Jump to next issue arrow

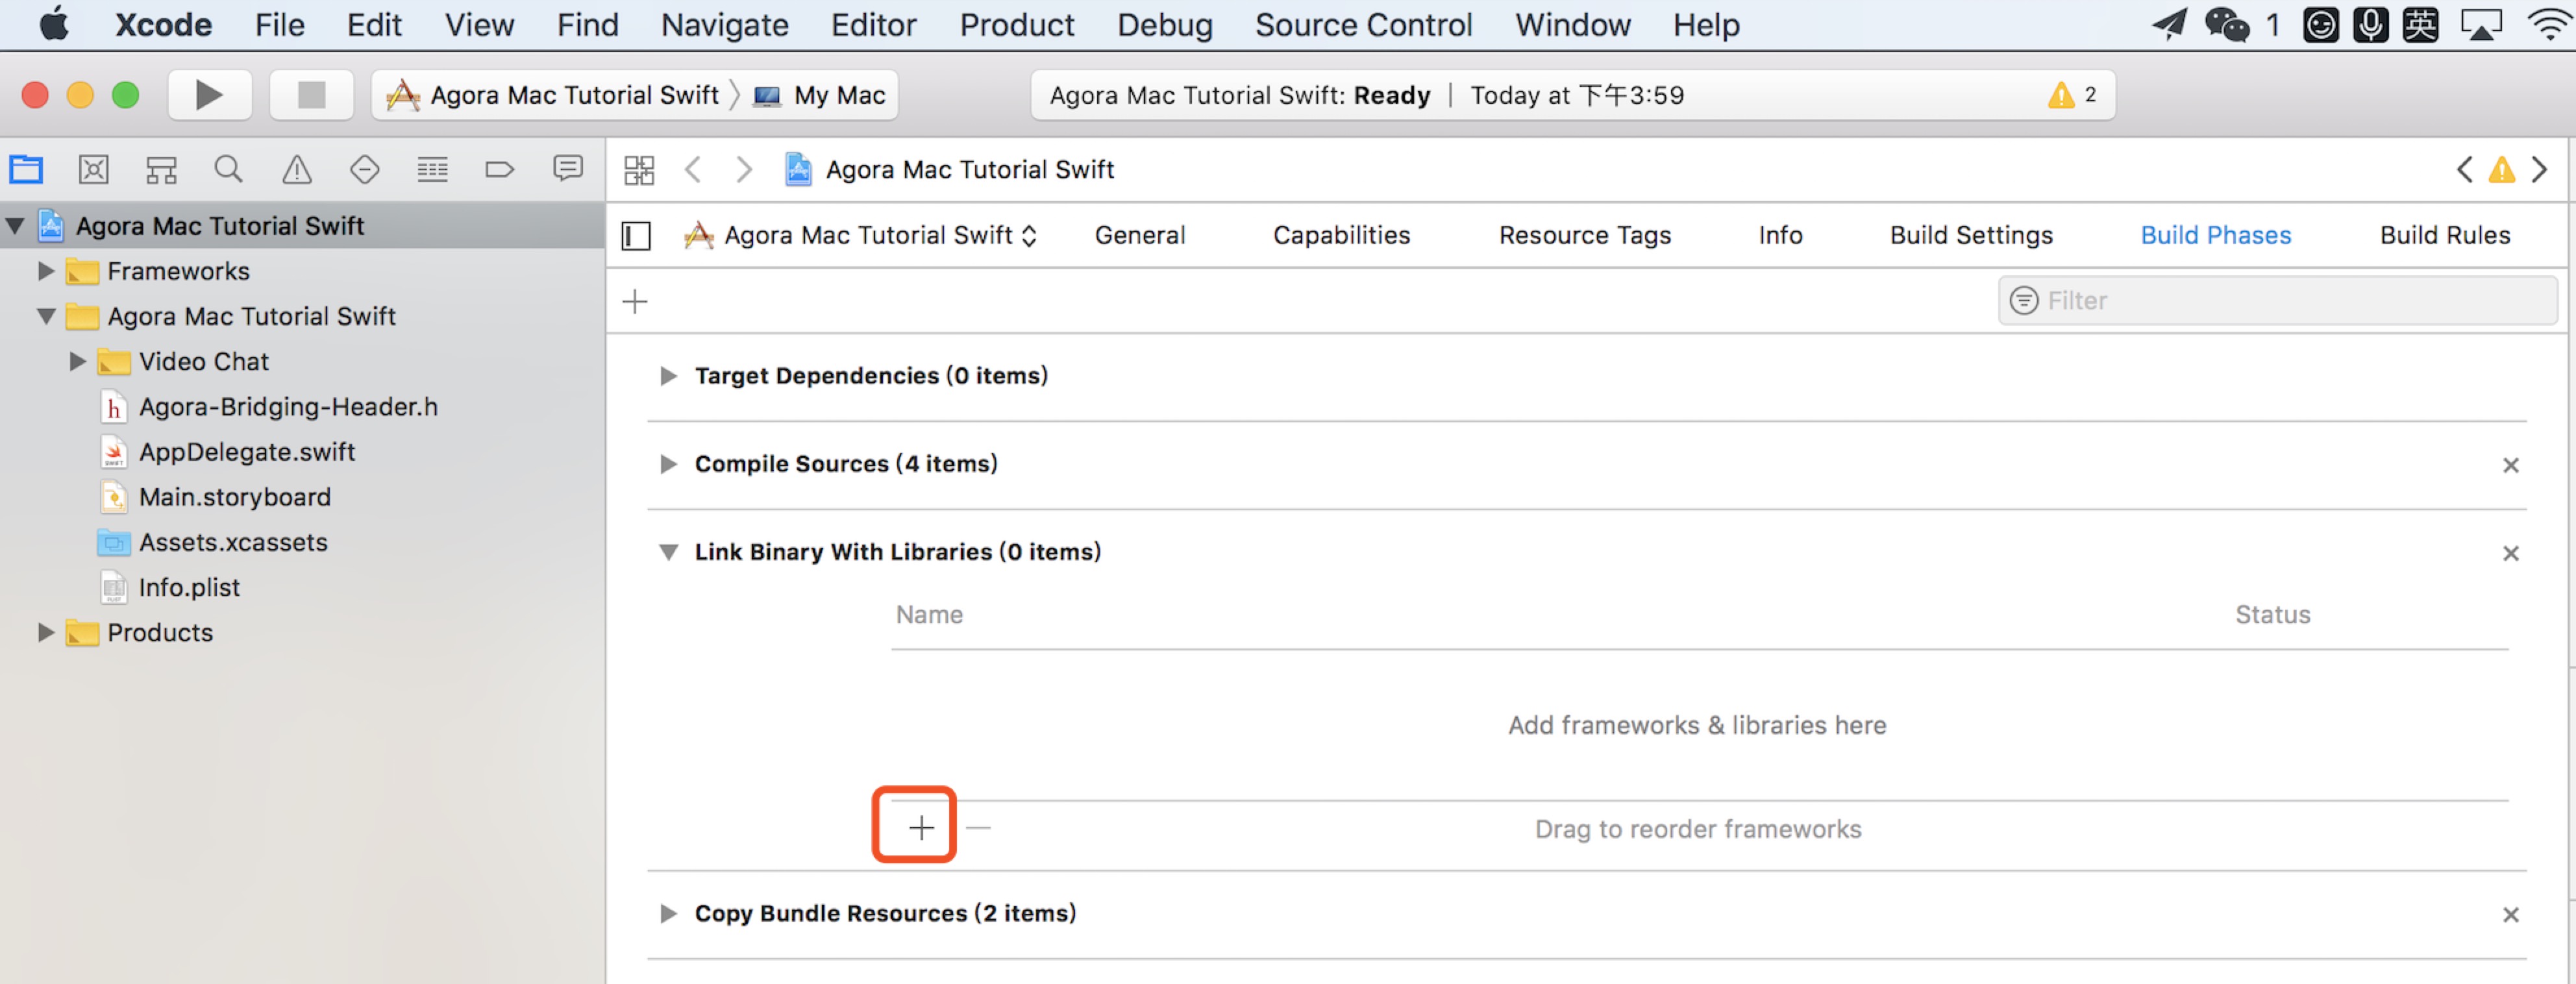tap(2540, 169)
